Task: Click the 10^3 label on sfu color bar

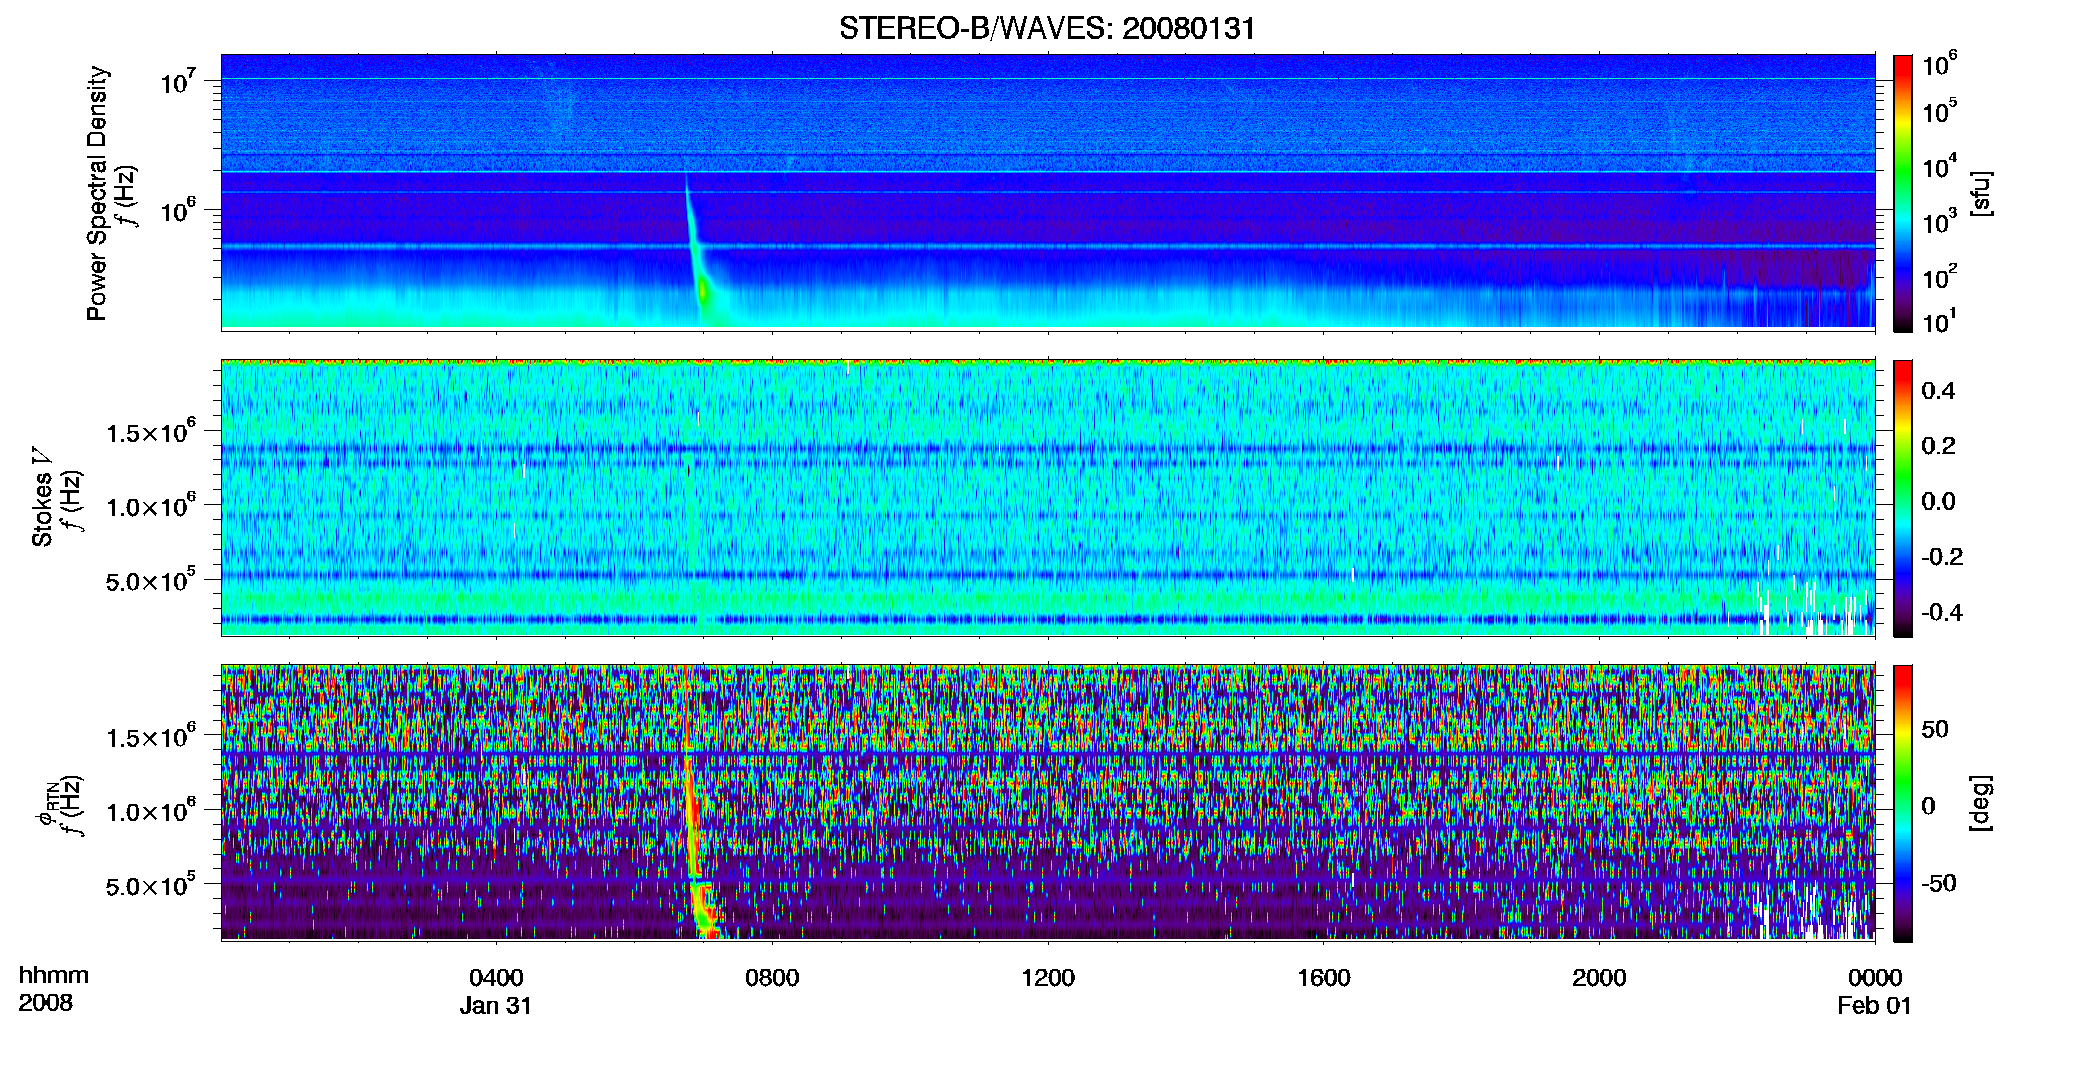Action: [x=1940, y=222]
